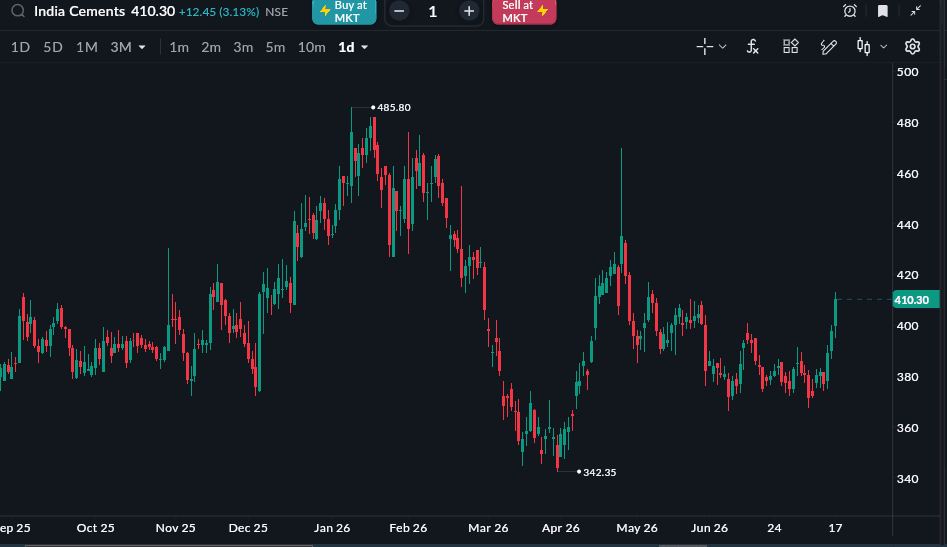947x547 pixels.
Task: Switch to 1m candle interval
Action: pyautogui.click(x=179, y=47)
